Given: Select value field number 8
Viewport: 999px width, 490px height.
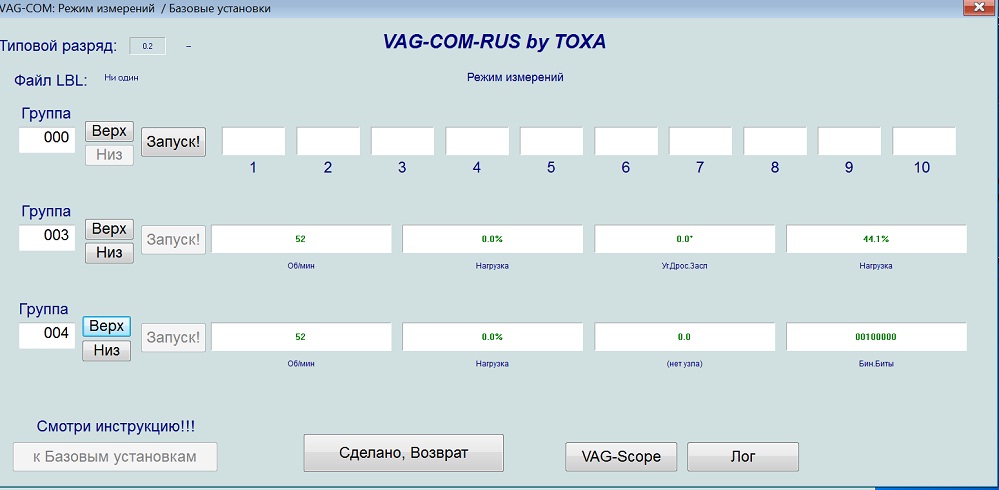Looking at the screenshot, I should 775,141.
